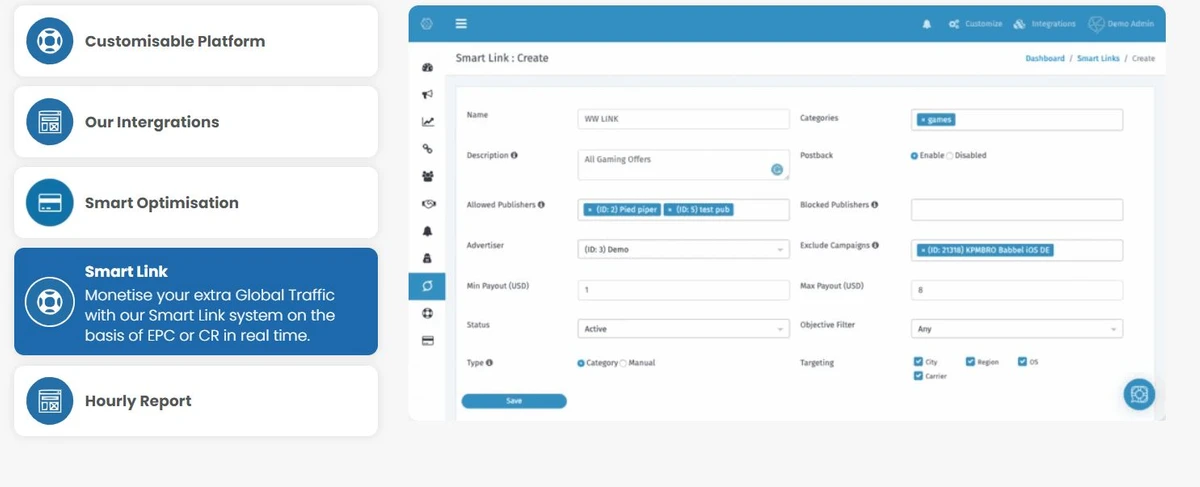This screenshot has width=1200, height=487.
Task: Choose the Category type radio button
Action: tap(581, 363)
